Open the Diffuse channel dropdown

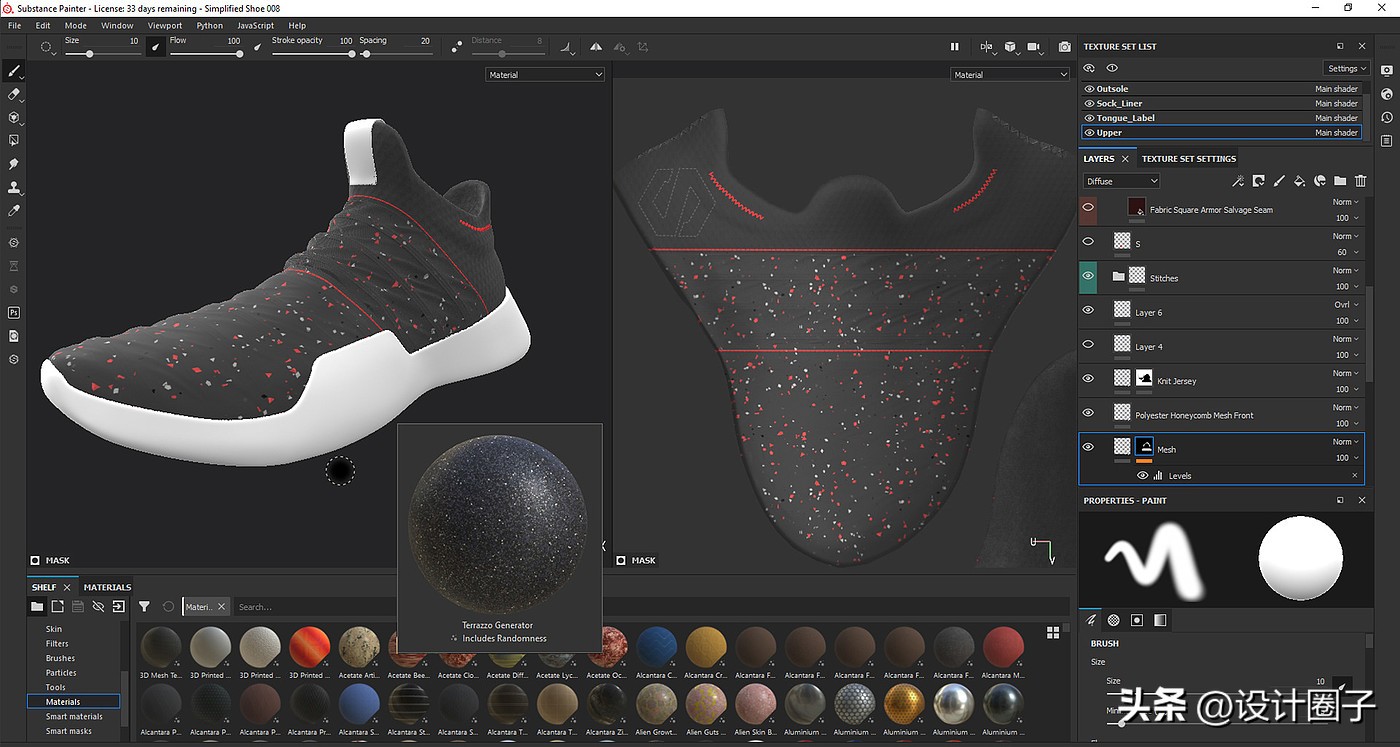click(1122, 181)
